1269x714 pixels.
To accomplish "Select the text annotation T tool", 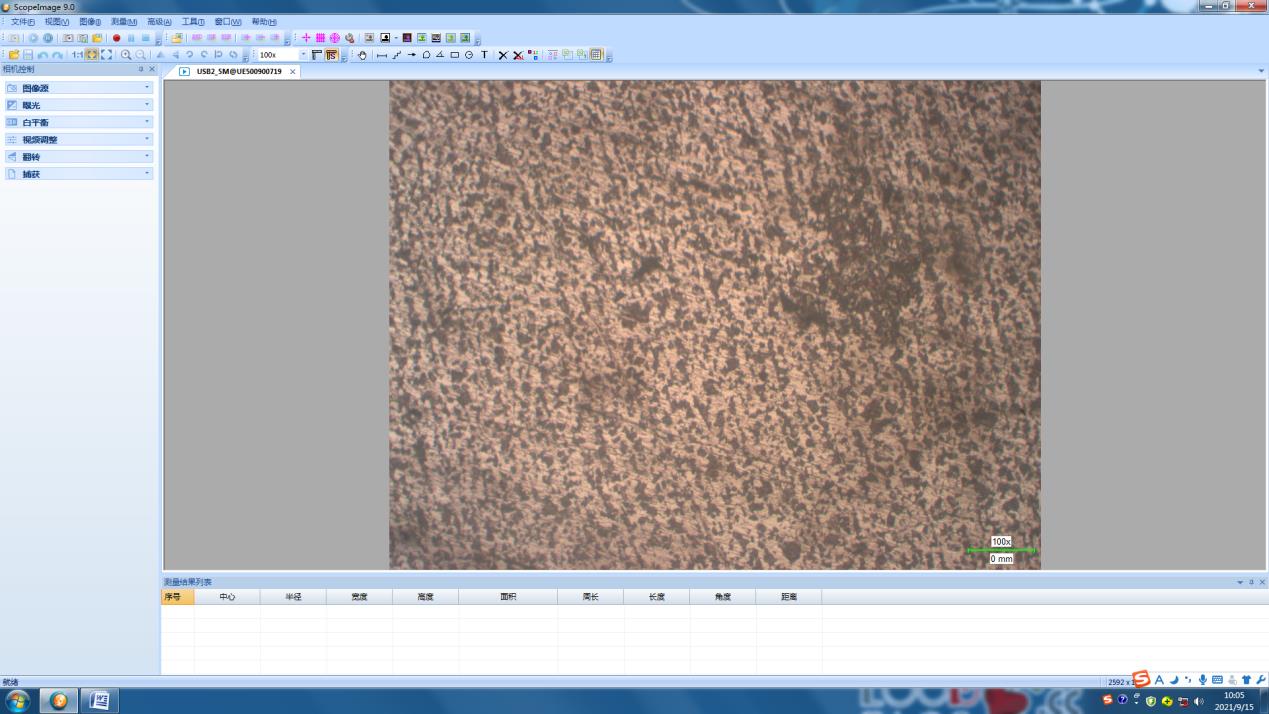I will tap(485, 55).
